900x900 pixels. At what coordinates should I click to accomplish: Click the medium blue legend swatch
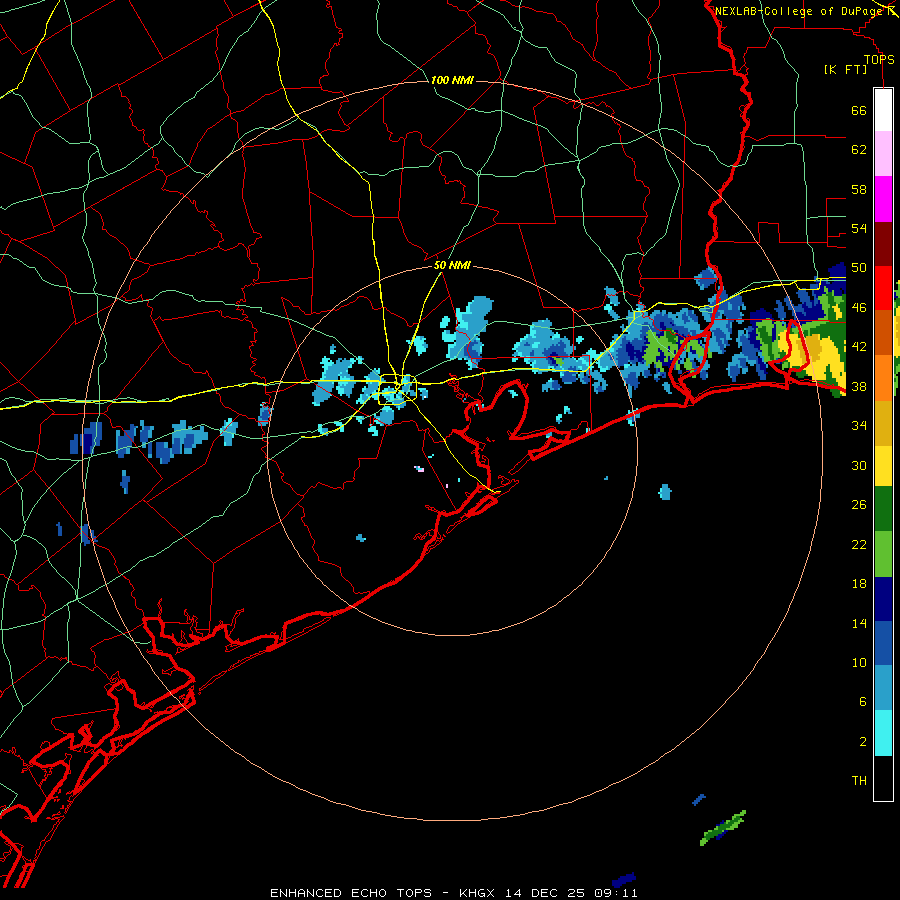(x=883, y=643)
